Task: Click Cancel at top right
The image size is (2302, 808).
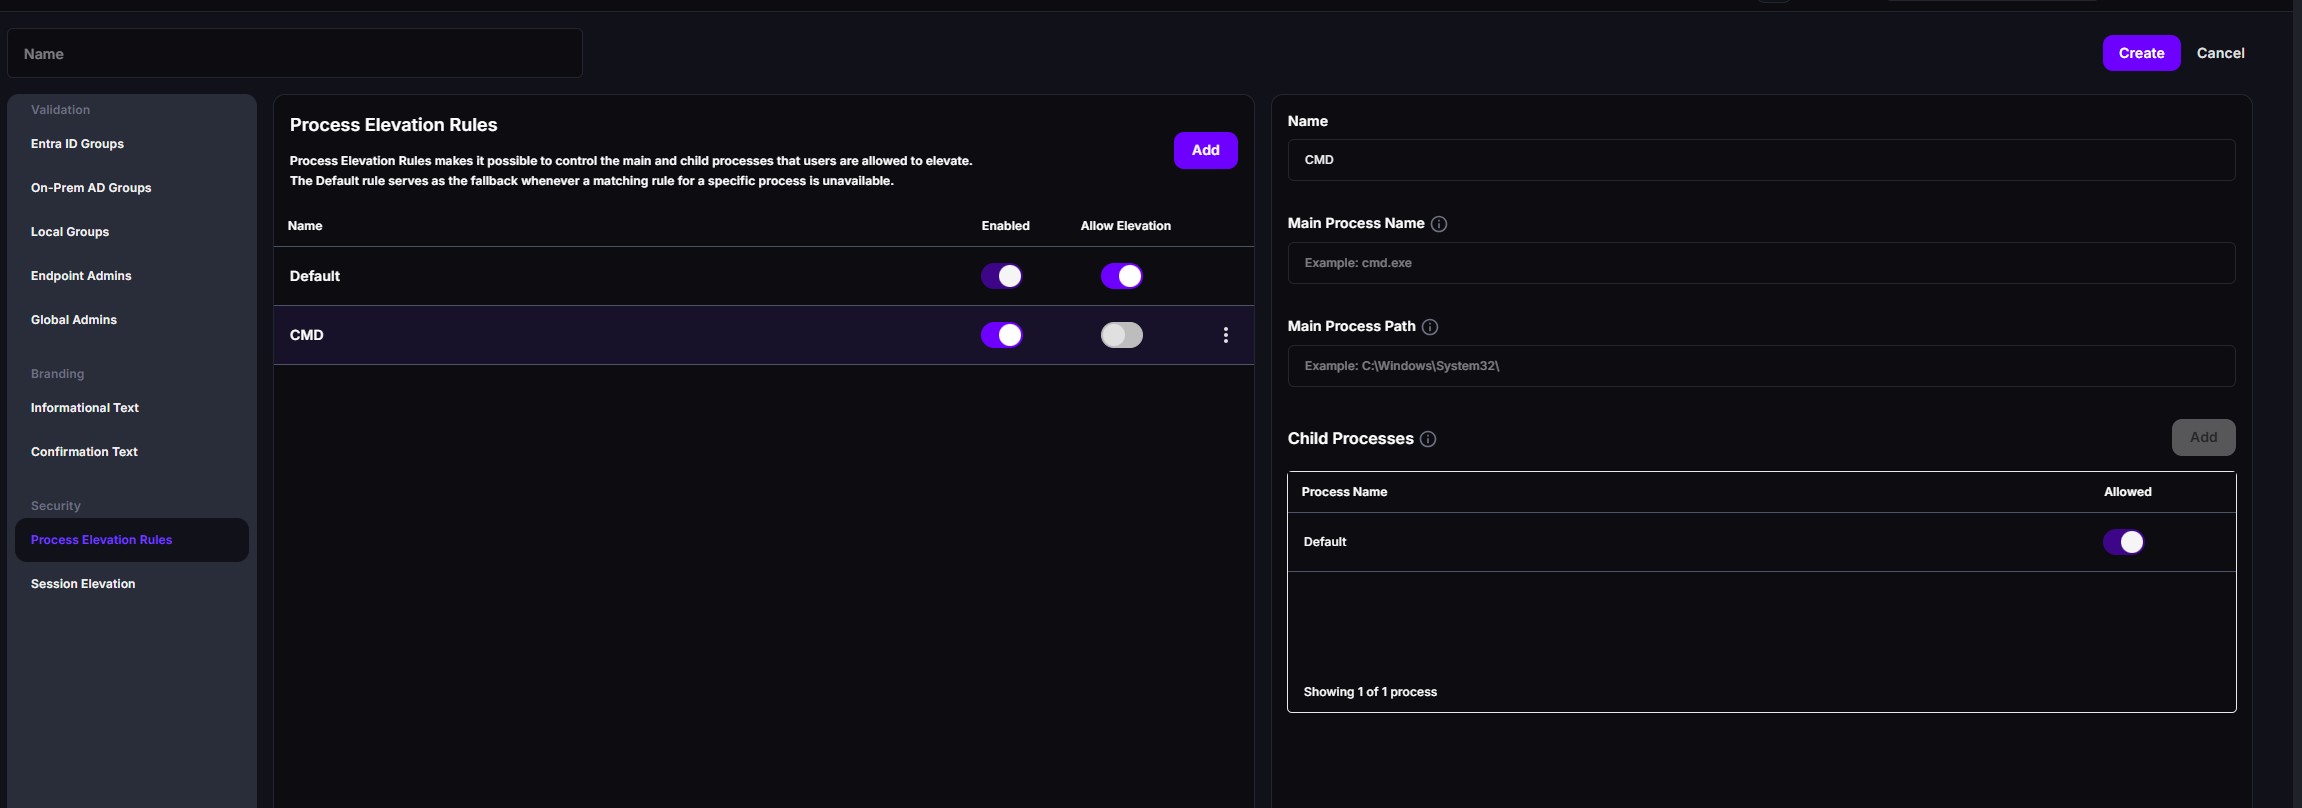Action: [2220, 53]
